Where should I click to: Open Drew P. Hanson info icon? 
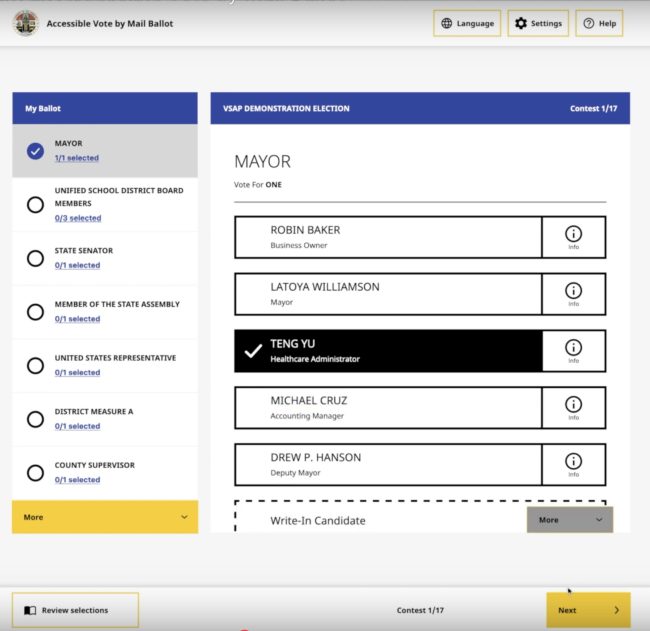[x=573, y=465]
